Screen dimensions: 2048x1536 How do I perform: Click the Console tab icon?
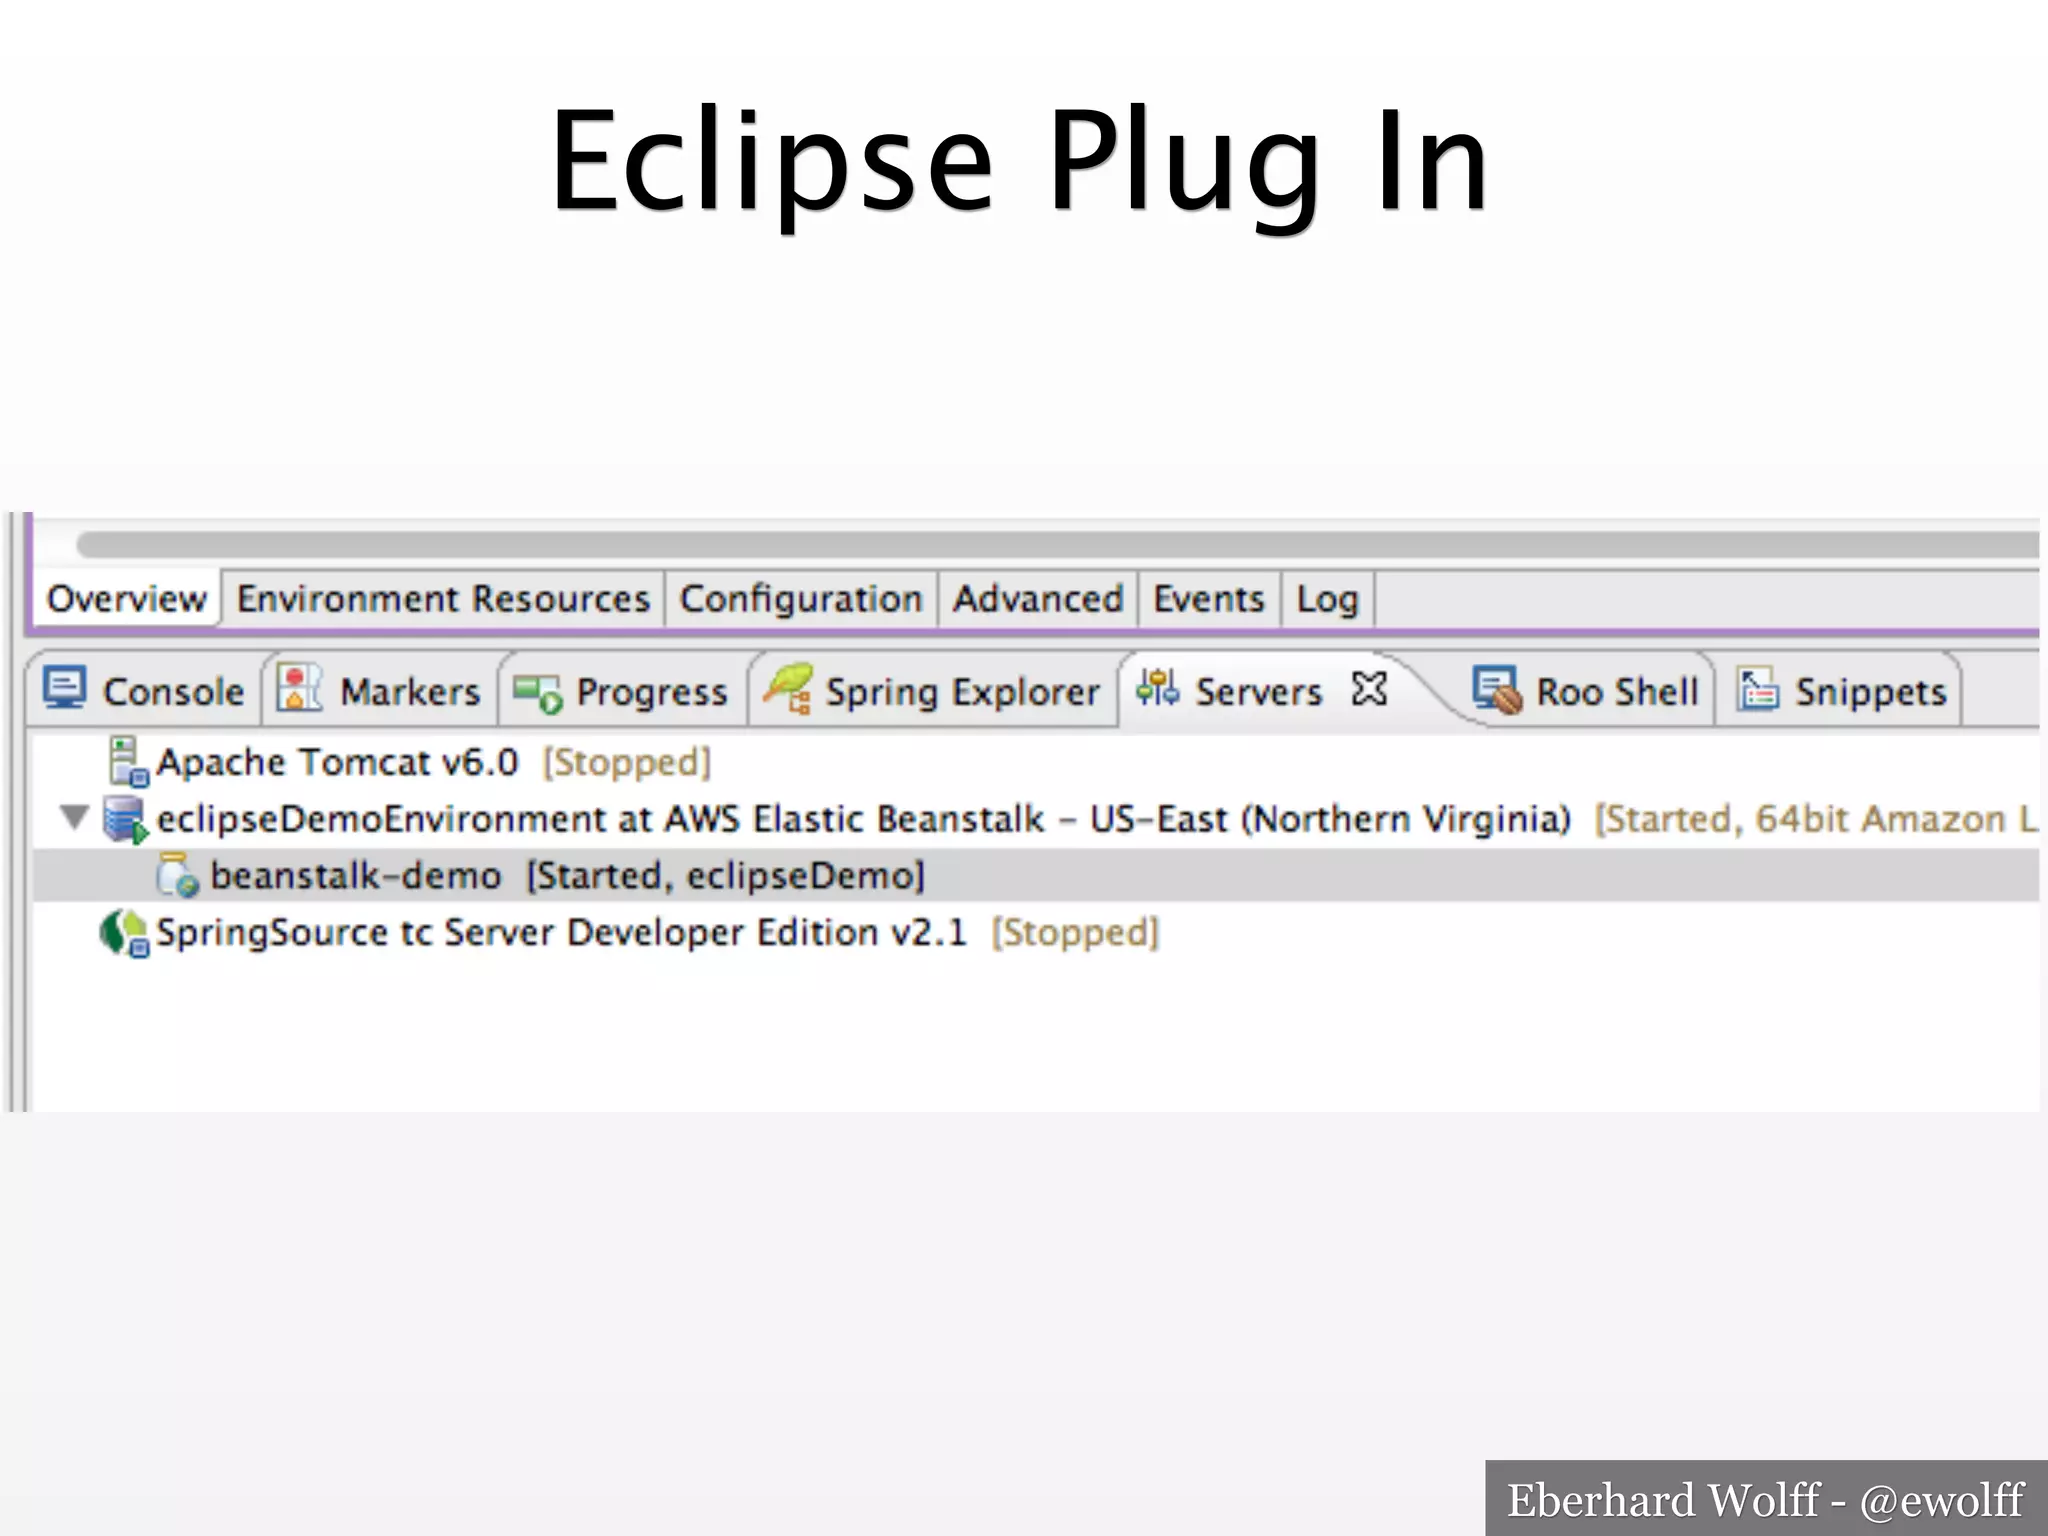[65, 689]
